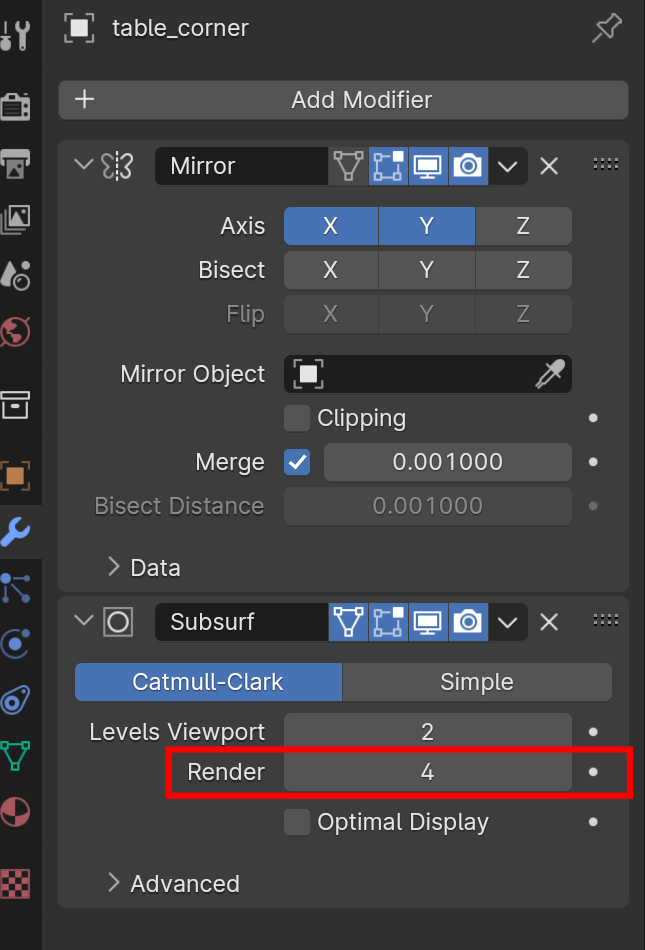Enable the Optimal Display checkbox
Viewport: 645px width, 950px height.
297,822
